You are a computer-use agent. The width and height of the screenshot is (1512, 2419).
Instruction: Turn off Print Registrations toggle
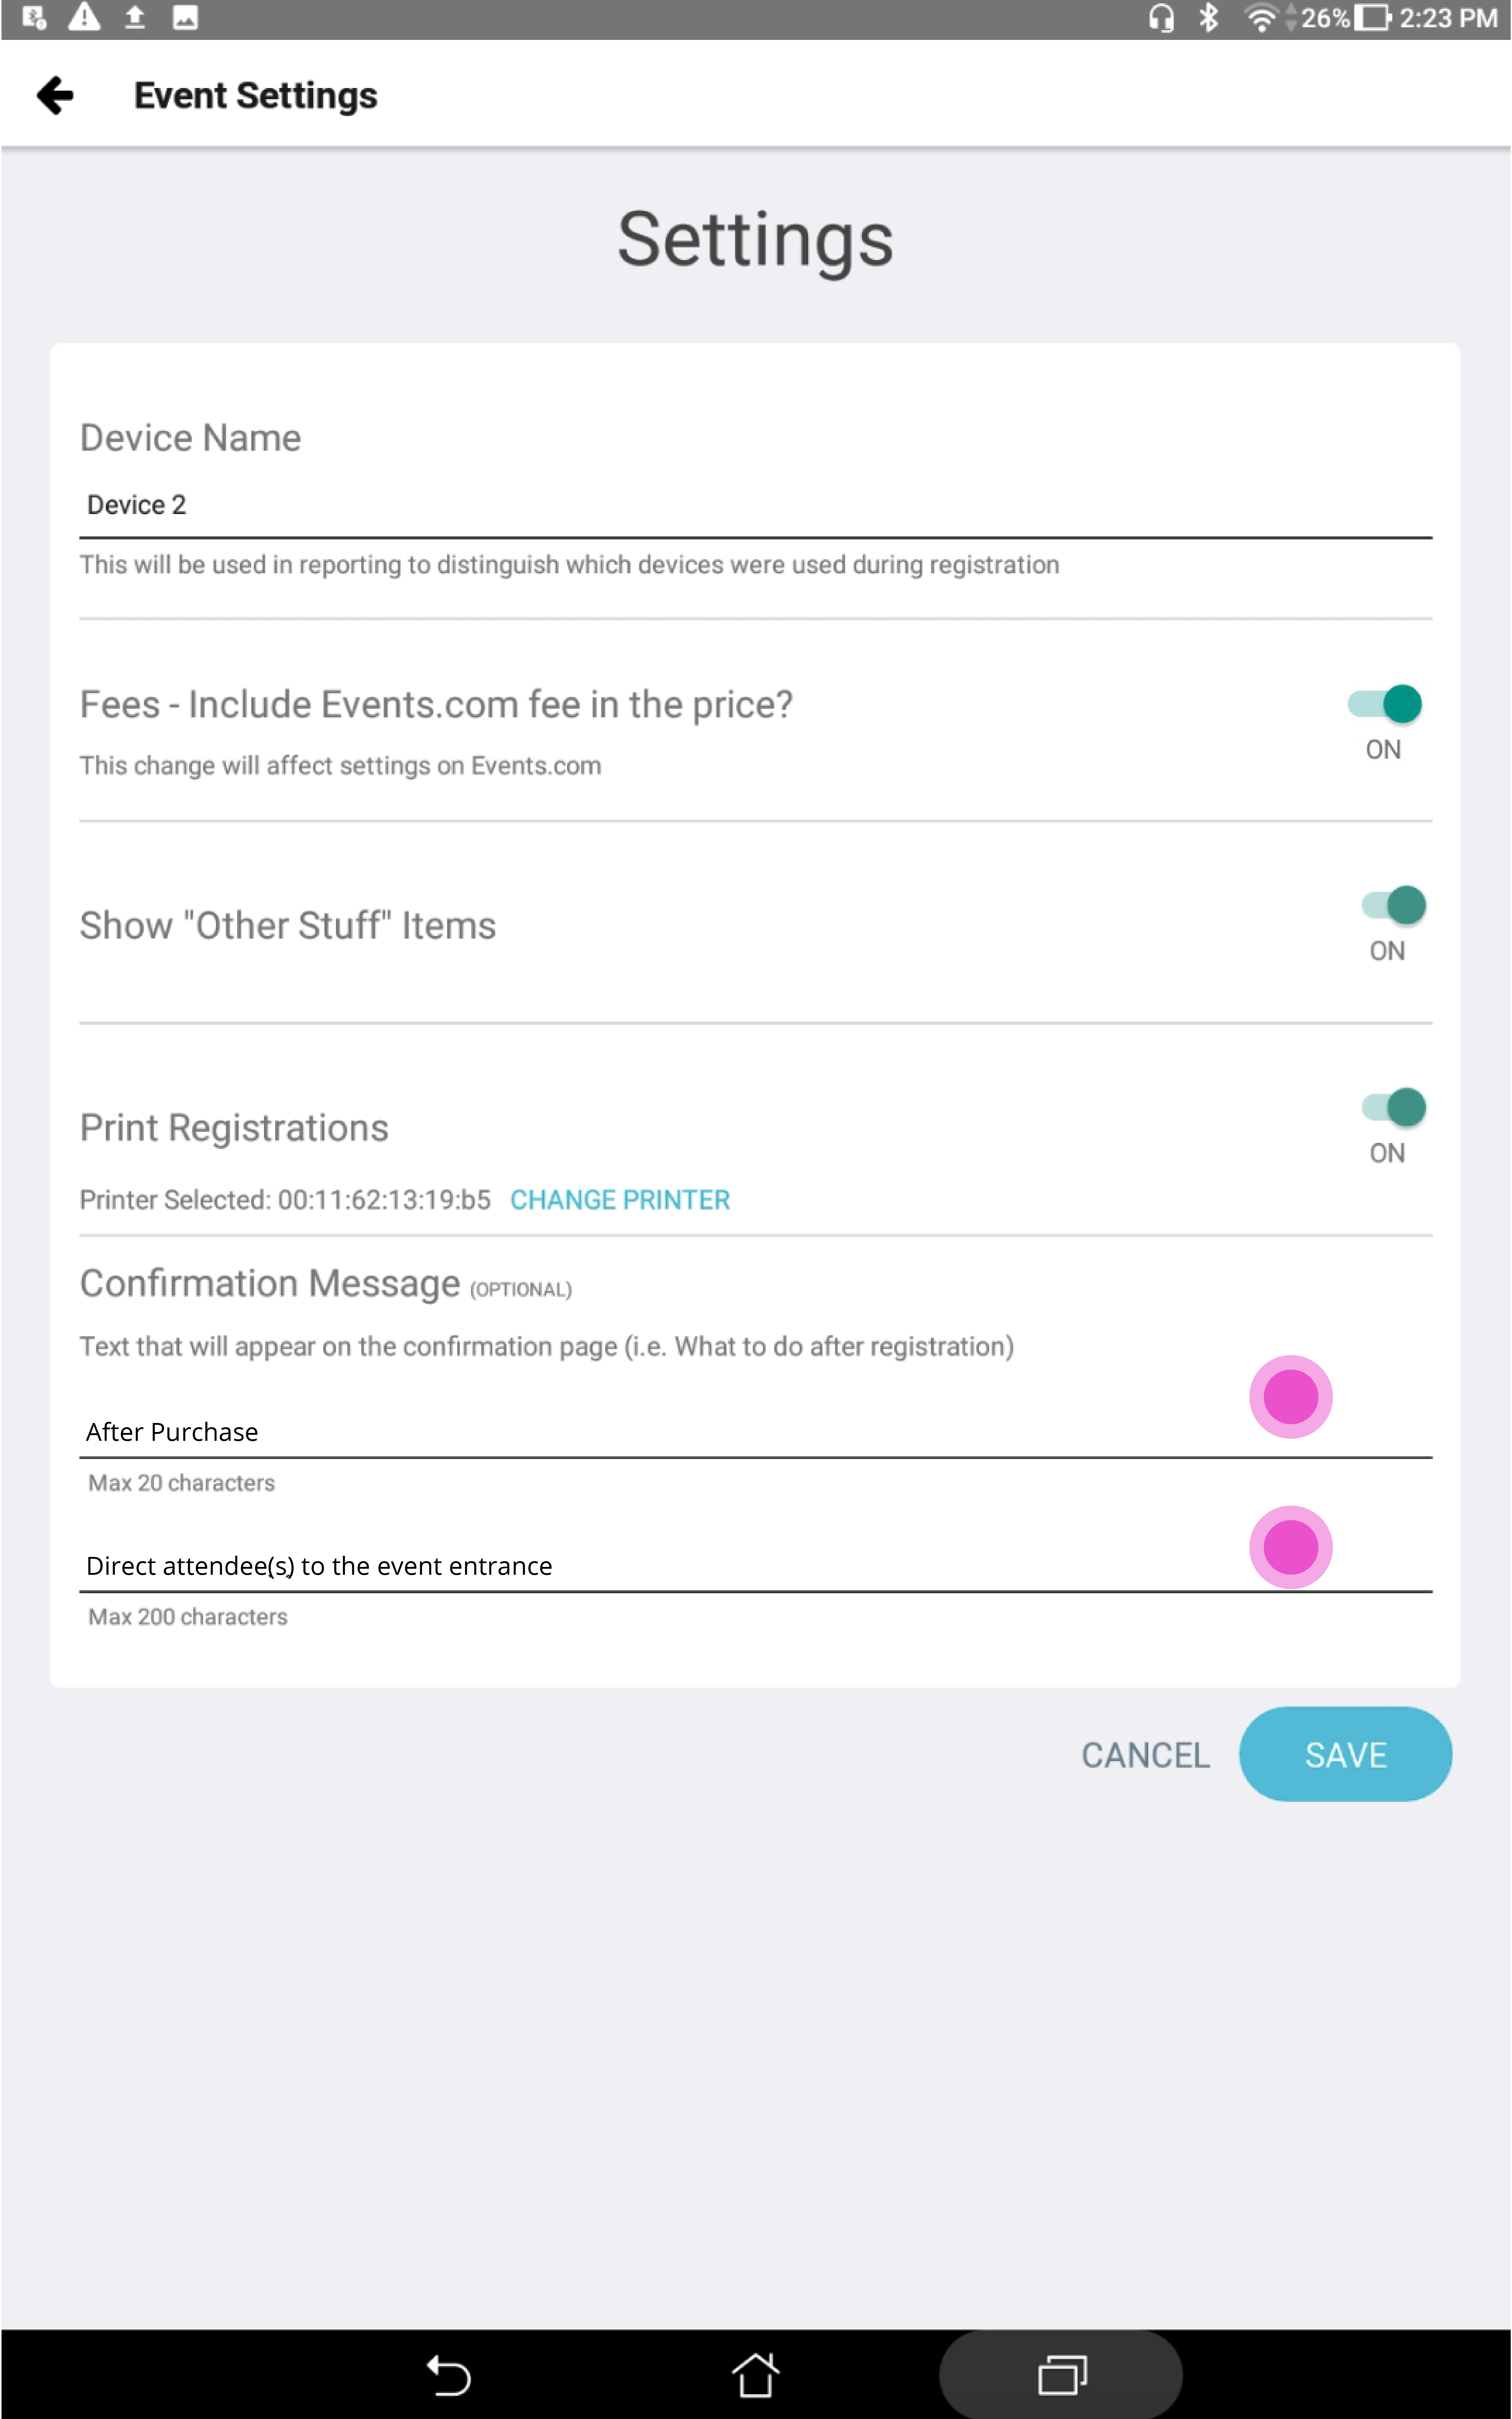click(1393, 1107)
